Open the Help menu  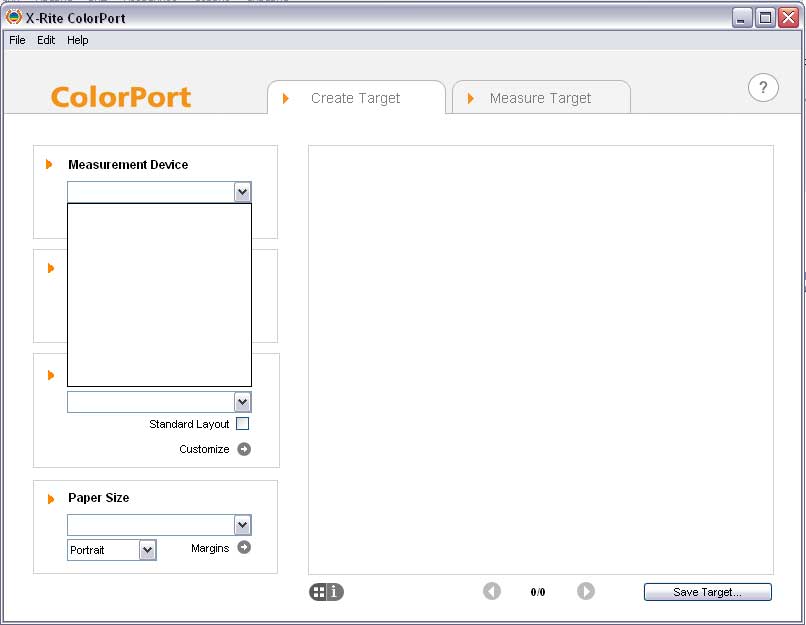point(78,40)
